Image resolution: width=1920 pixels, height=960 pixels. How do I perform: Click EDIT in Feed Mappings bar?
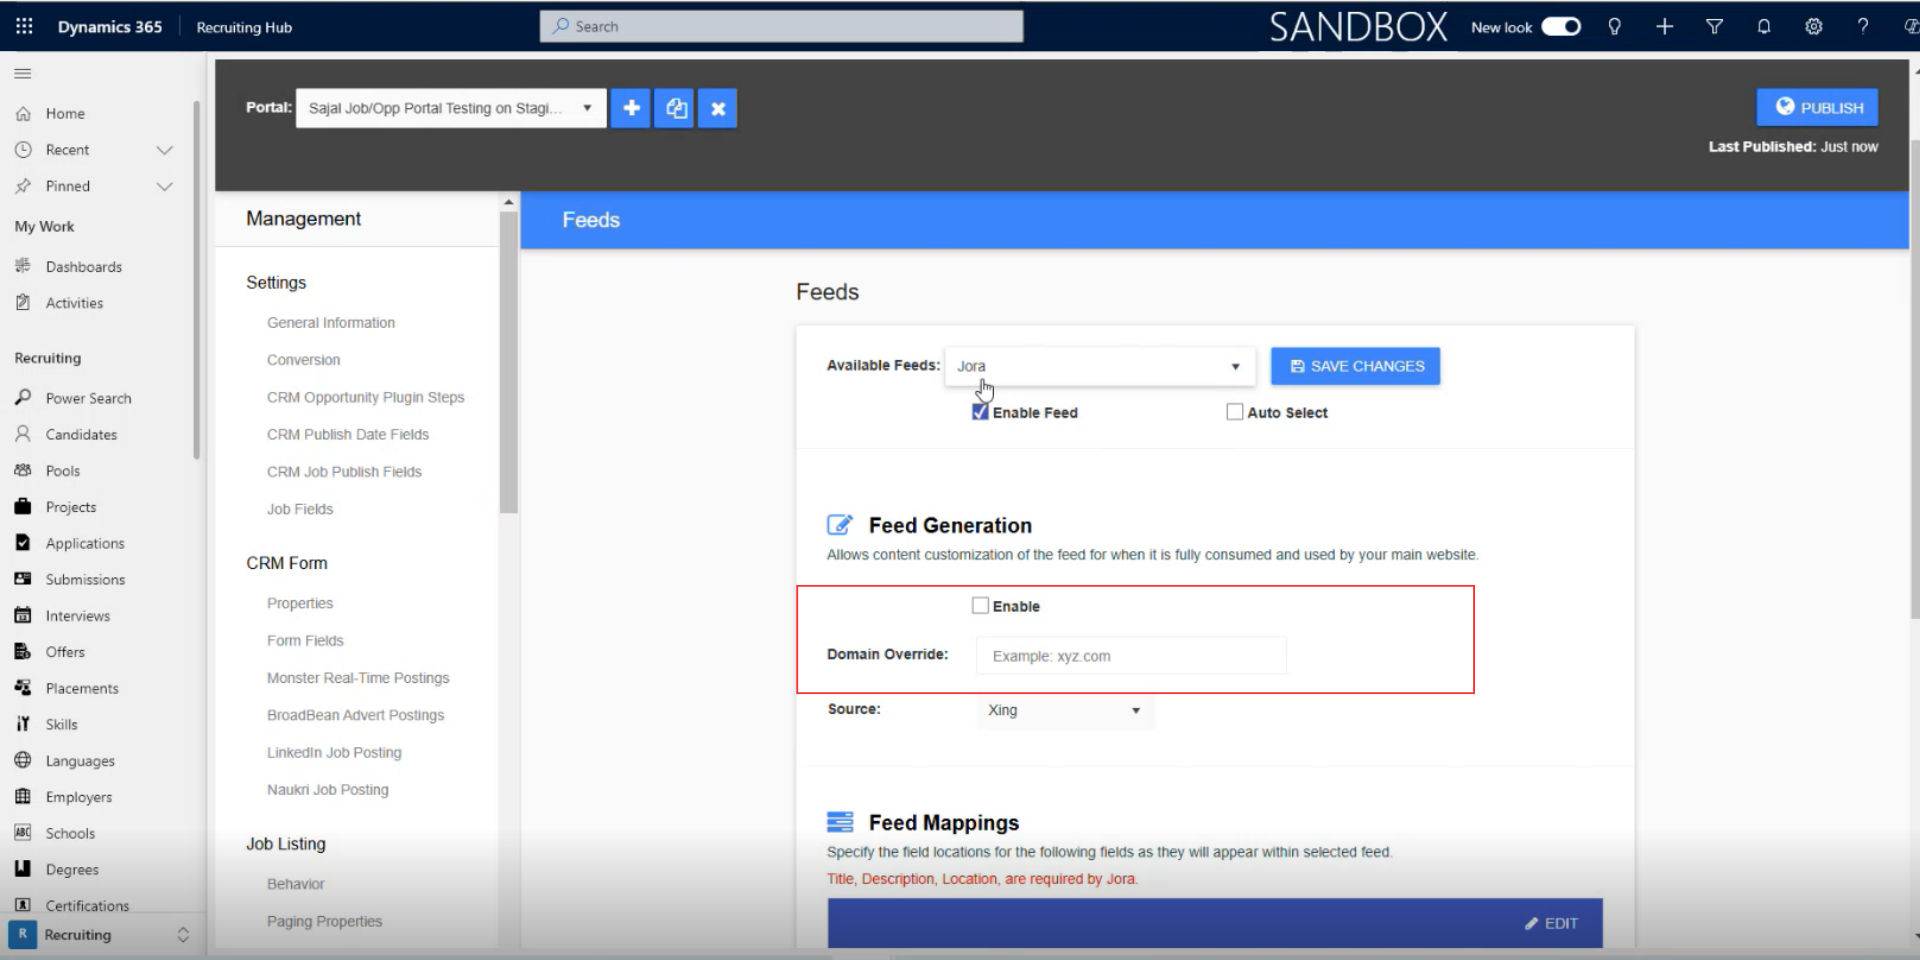point(1551,923)
